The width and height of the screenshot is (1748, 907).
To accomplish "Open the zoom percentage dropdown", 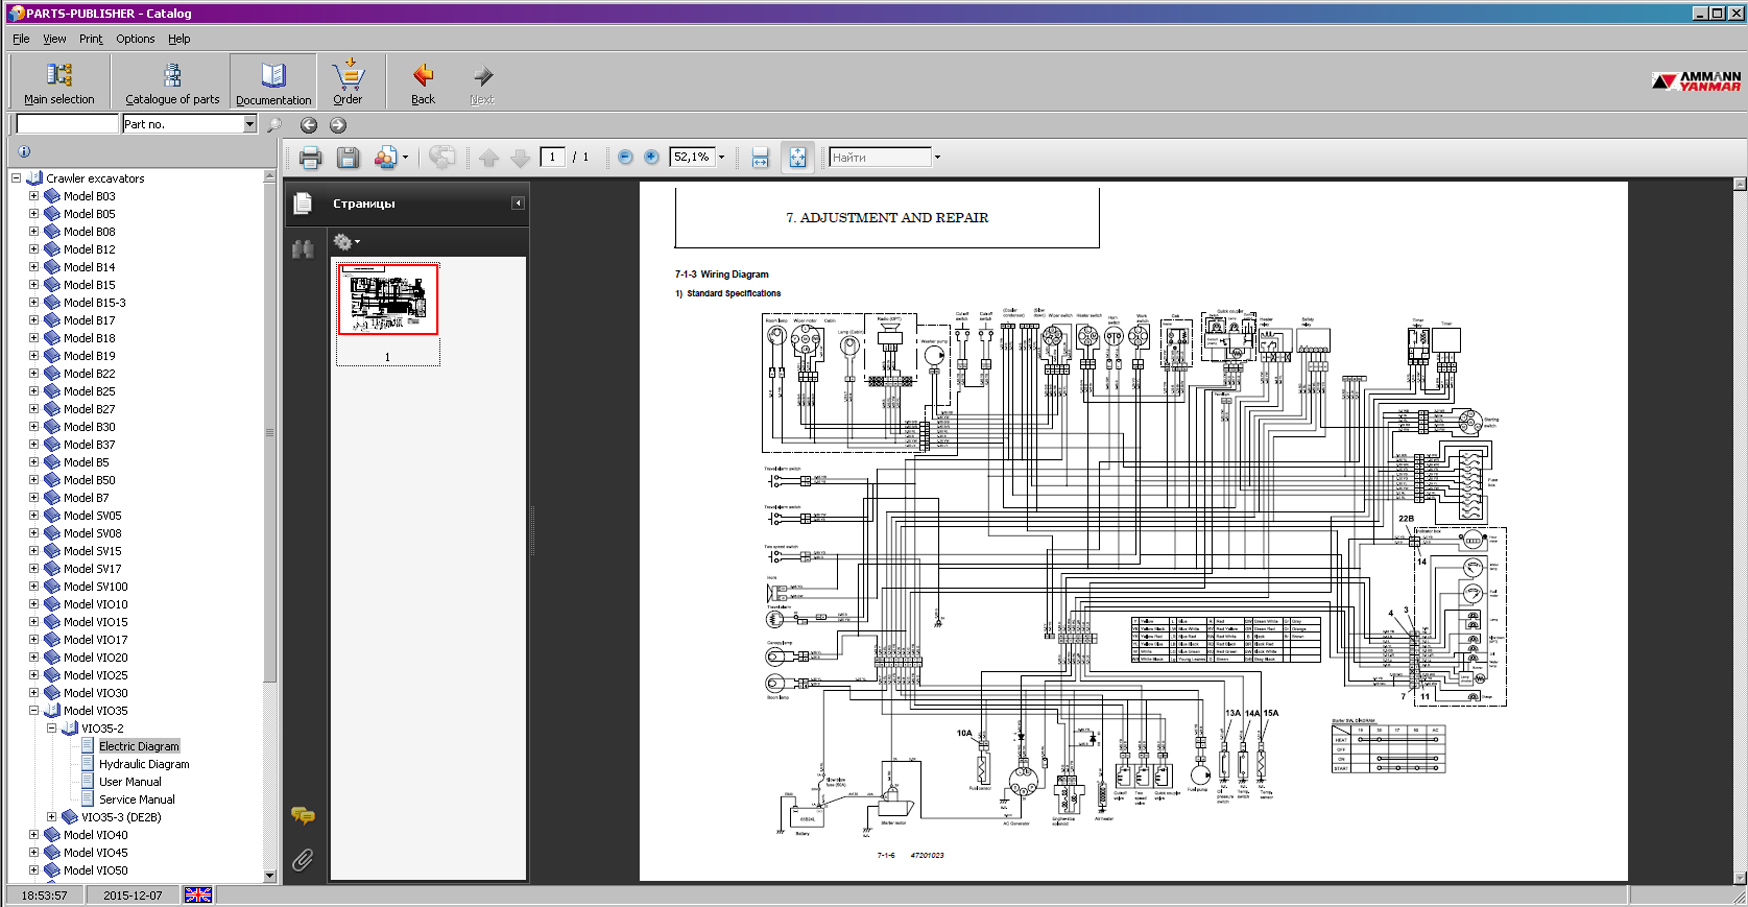I will 721,157.
